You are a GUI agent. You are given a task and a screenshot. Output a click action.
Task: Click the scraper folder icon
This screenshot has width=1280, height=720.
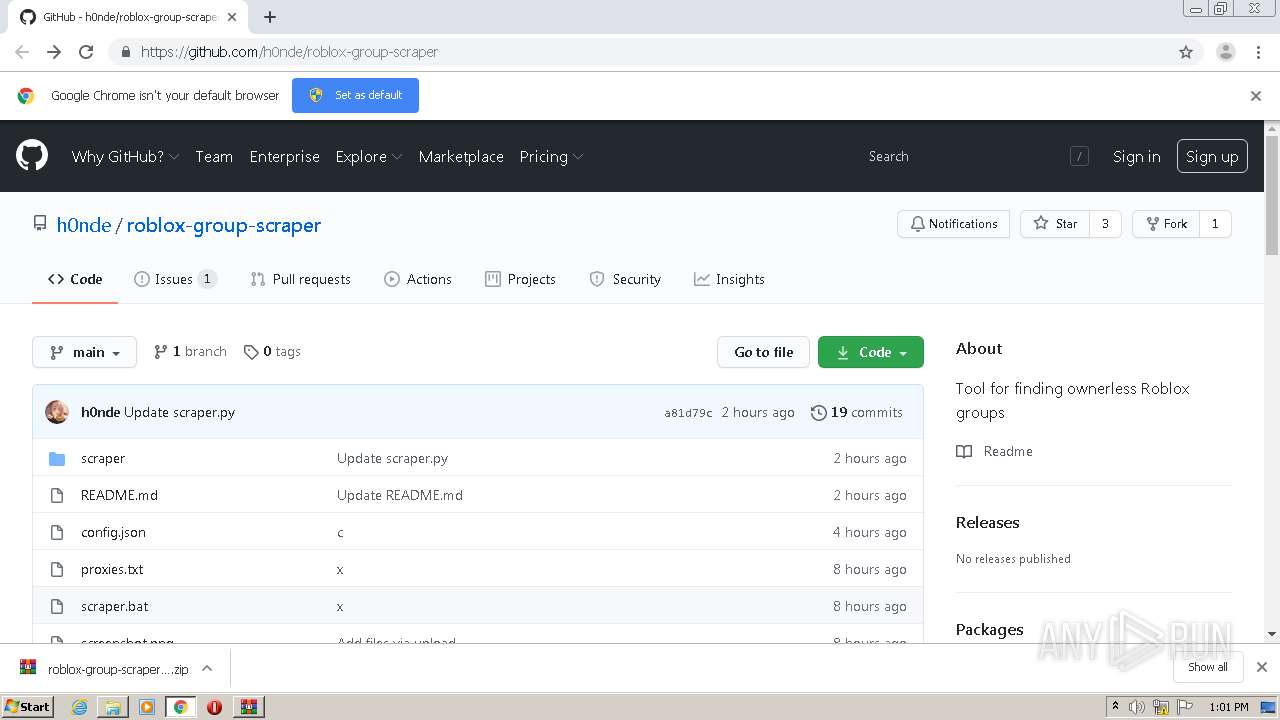pos(57,459)
